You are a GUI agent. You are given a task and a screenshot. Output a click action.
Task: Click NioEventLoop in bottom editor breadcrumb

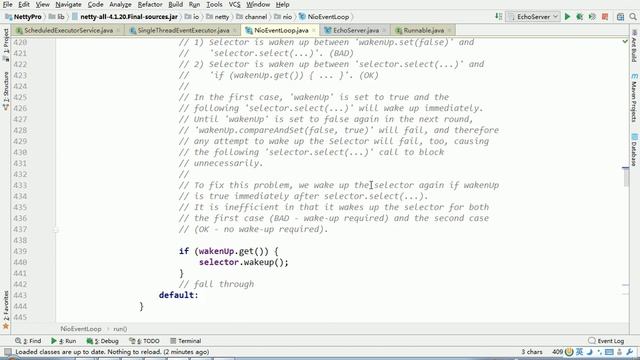81,329
